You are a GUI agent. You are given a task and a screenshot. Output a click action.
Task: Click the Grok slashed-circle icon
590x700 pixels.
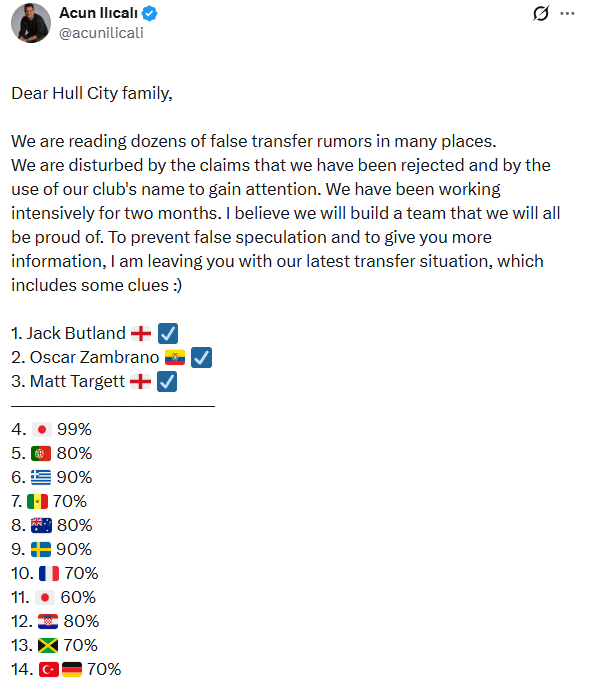point(541,13)
